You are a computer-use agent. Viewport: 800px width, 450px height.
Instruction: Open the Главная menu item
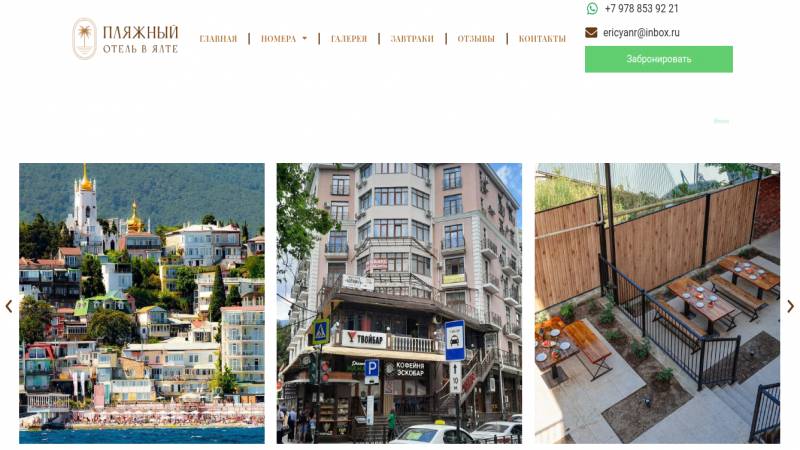click(218, 39)
